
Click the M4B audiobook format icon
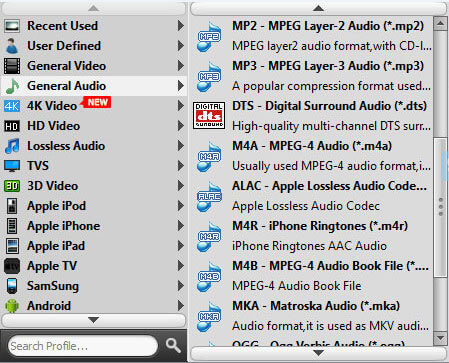click(209, 277)
